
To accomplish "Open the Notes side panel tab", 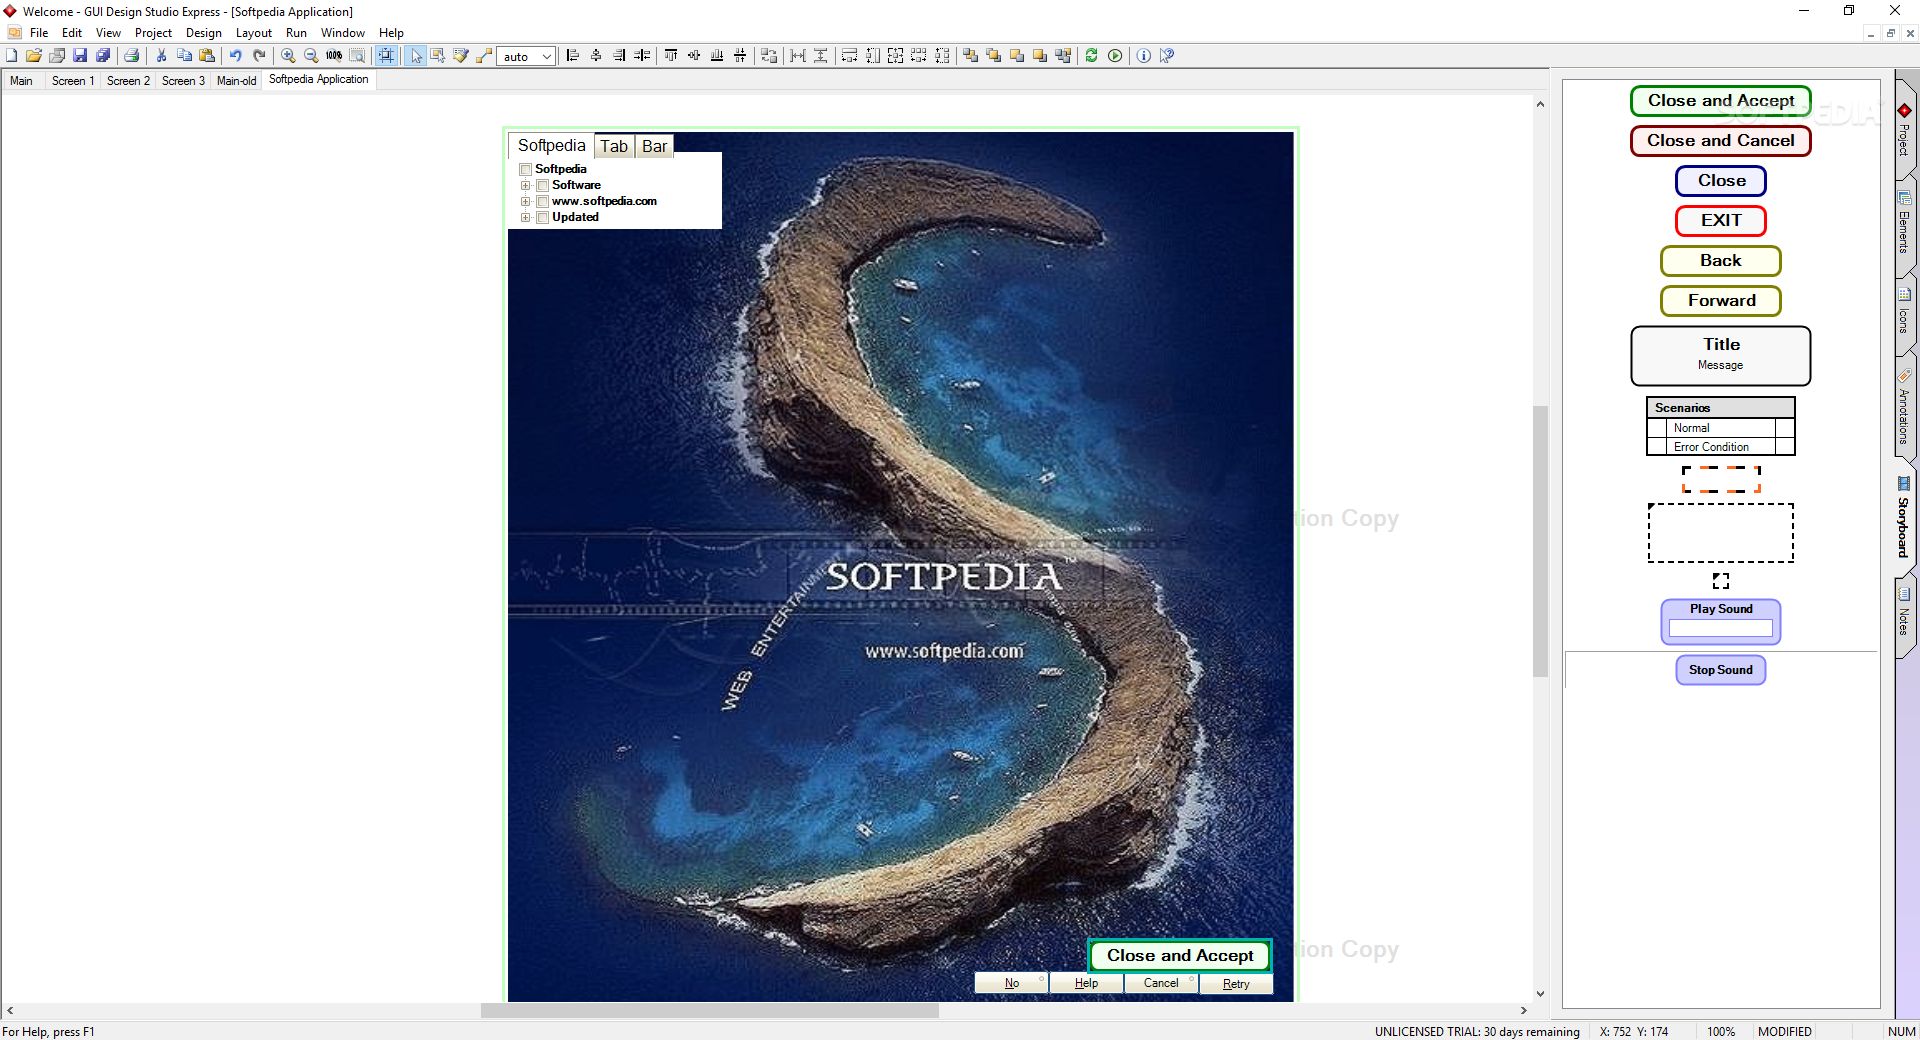I will pyautogui.click(x=1904, y=615).
